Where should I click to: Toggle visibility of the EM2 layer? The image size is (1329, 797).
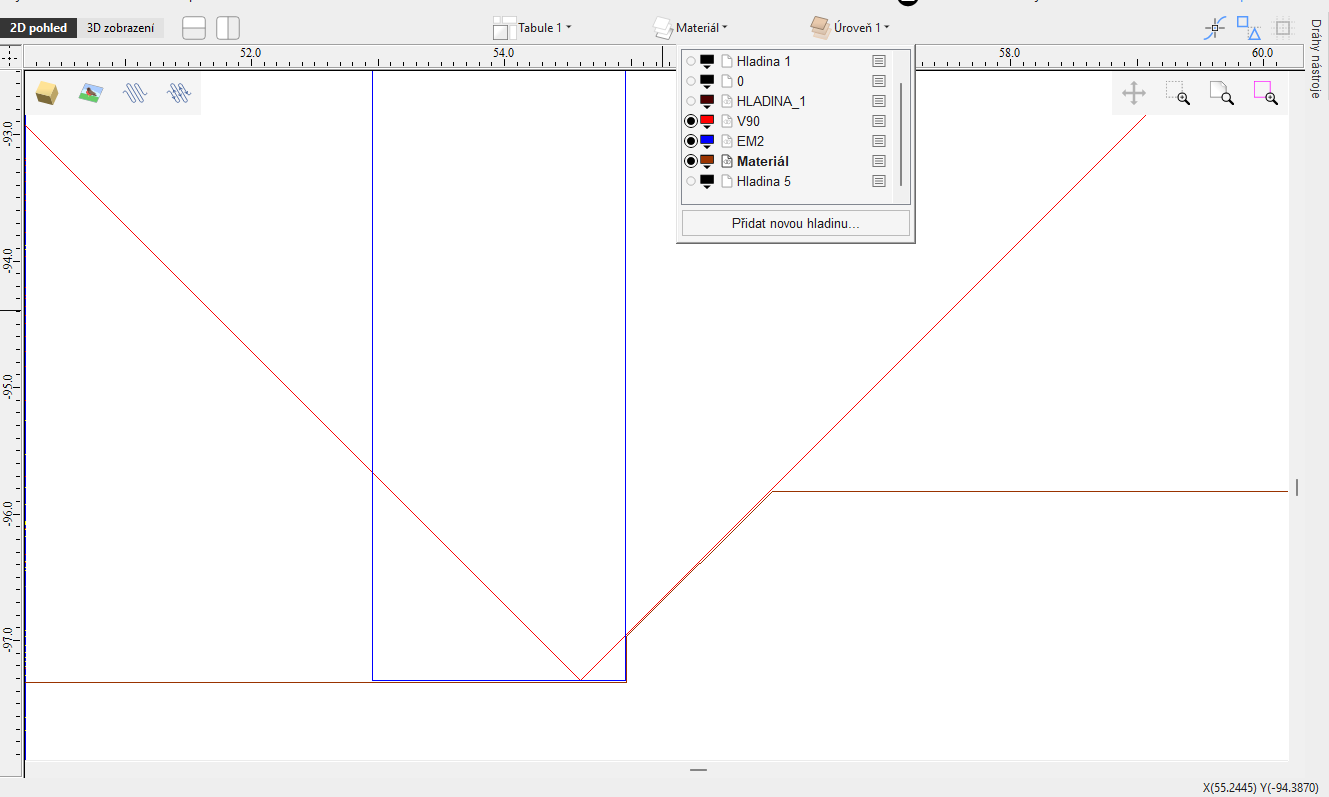(690, 141)
